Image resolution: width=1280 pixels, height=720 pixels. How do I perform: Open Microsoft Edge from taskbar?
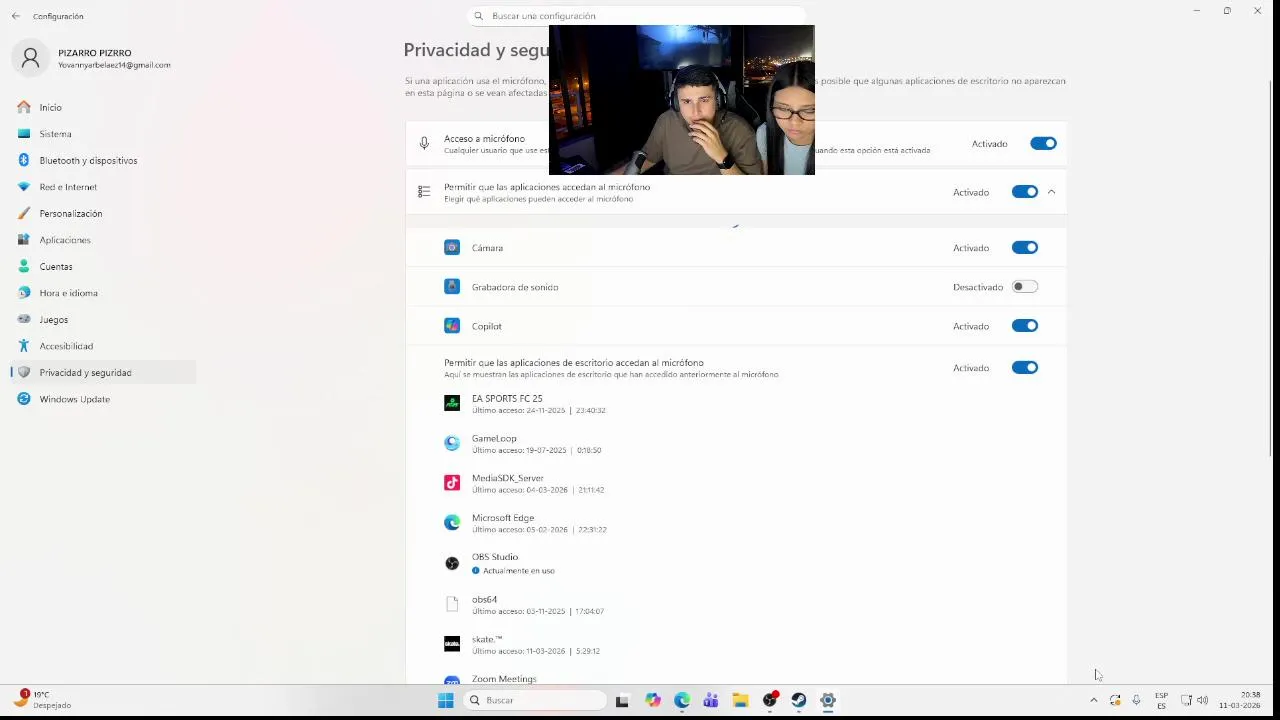tap(682, 701)
